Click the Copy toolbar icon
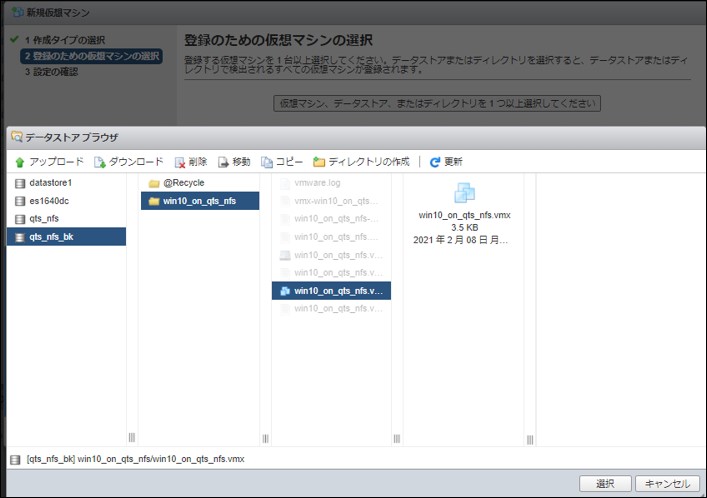This screenshot has height=498, width=707. pos(267,162)
